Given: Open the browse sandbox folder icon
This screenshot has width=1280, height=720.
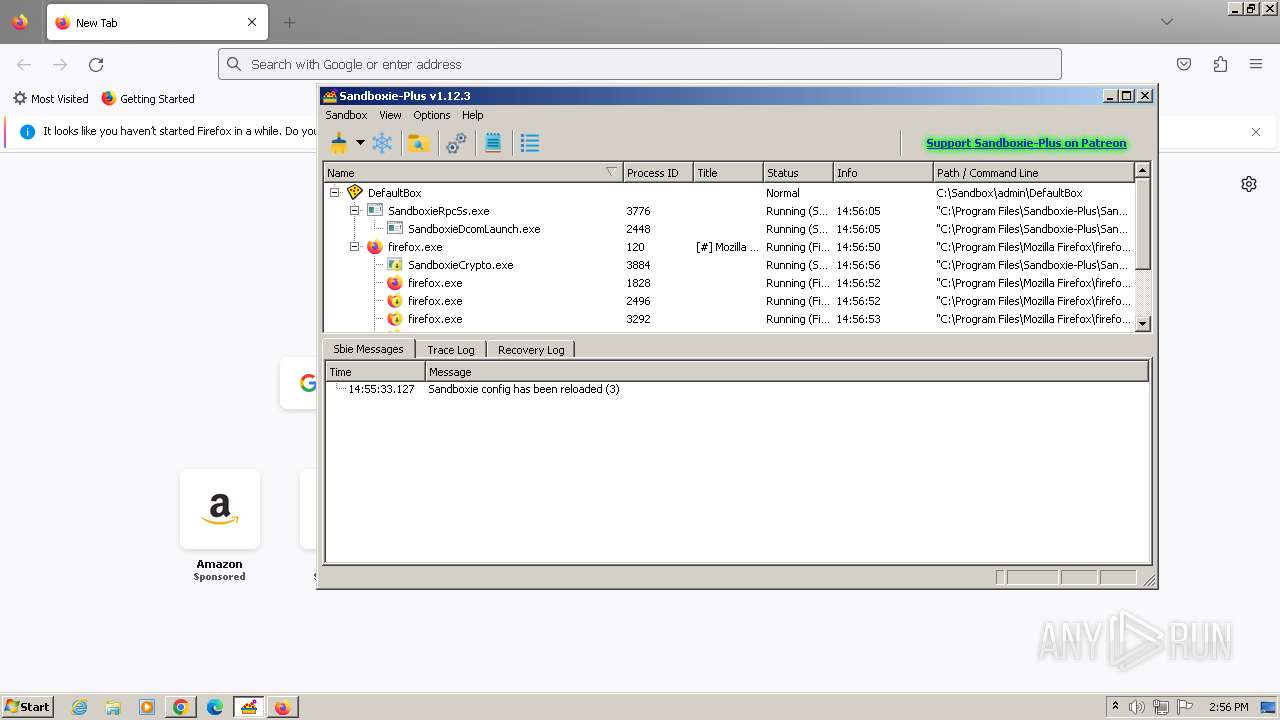Looking at the screenshot, I should click(x=419, y=143).
